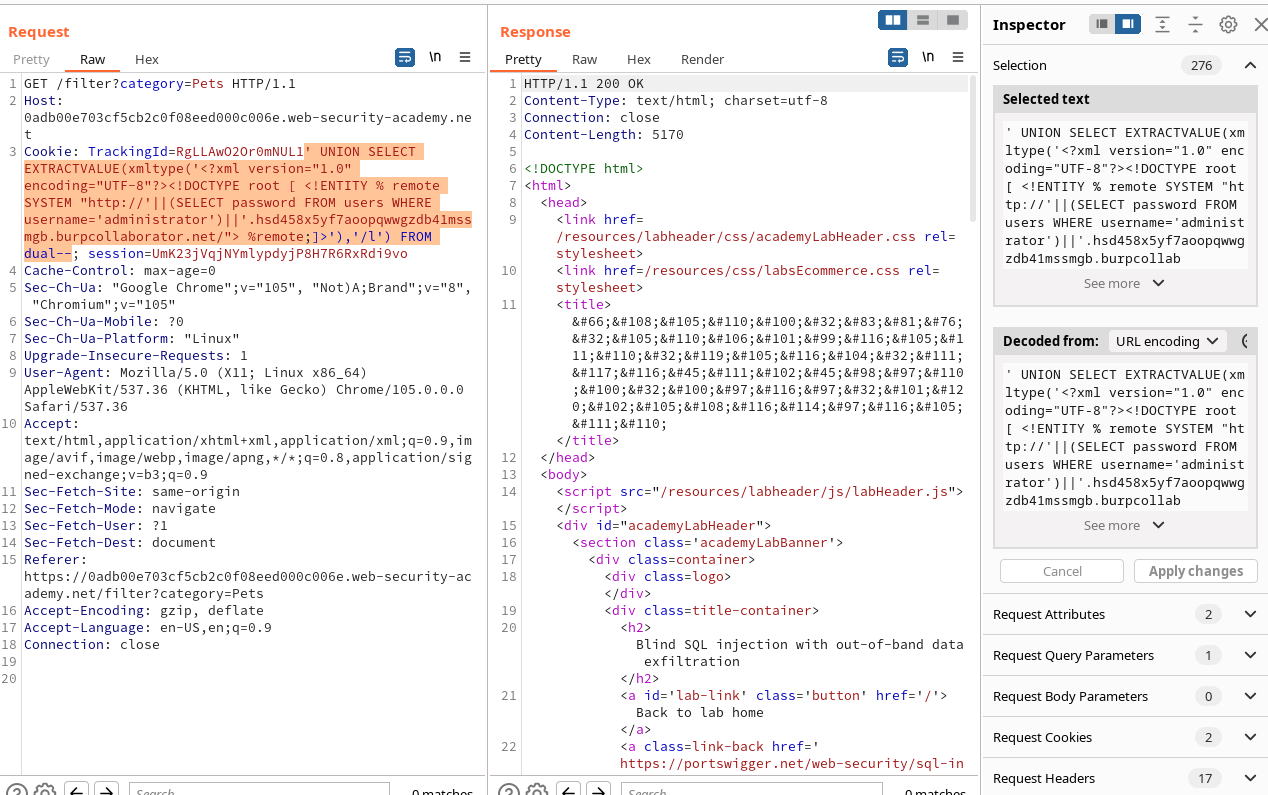Switch Inspector to docked side view icon
Viewport: 1268px width, 795px height.
(x=1128, y=24)
